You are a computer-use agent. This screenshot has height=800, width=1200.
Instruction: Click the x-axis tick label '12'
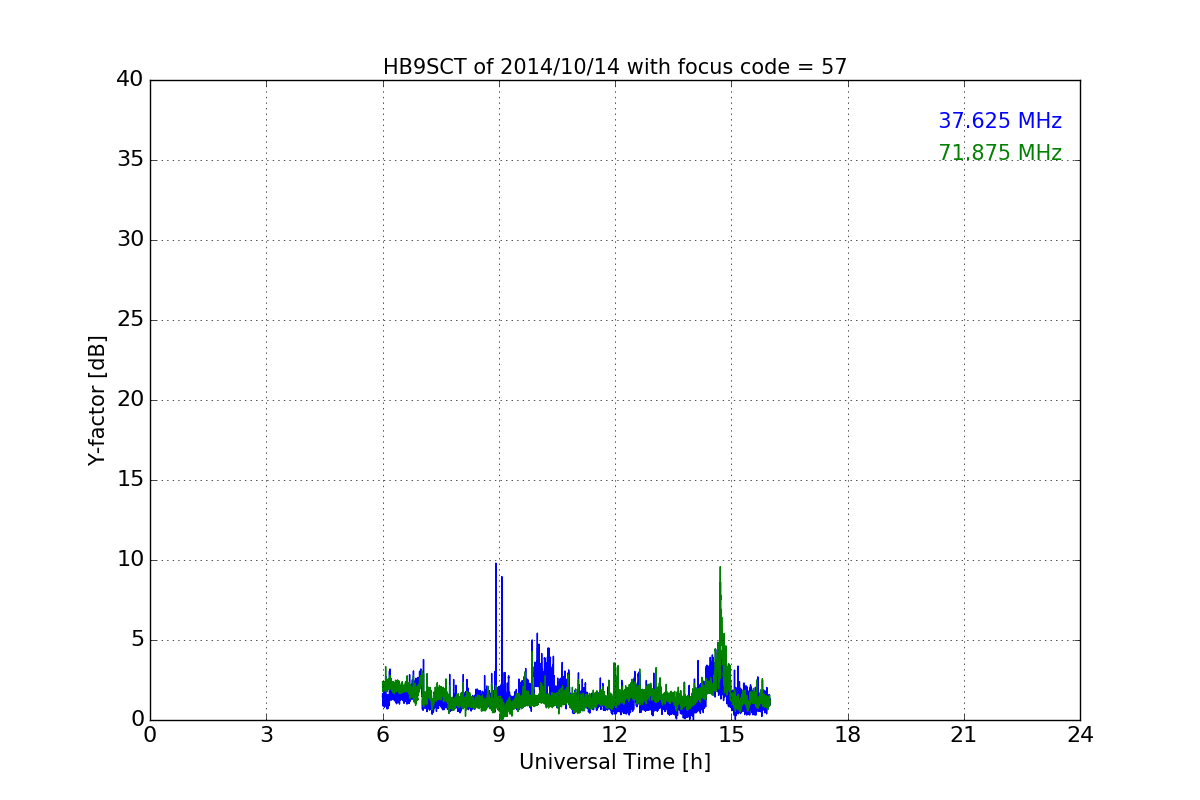[615, 735]
